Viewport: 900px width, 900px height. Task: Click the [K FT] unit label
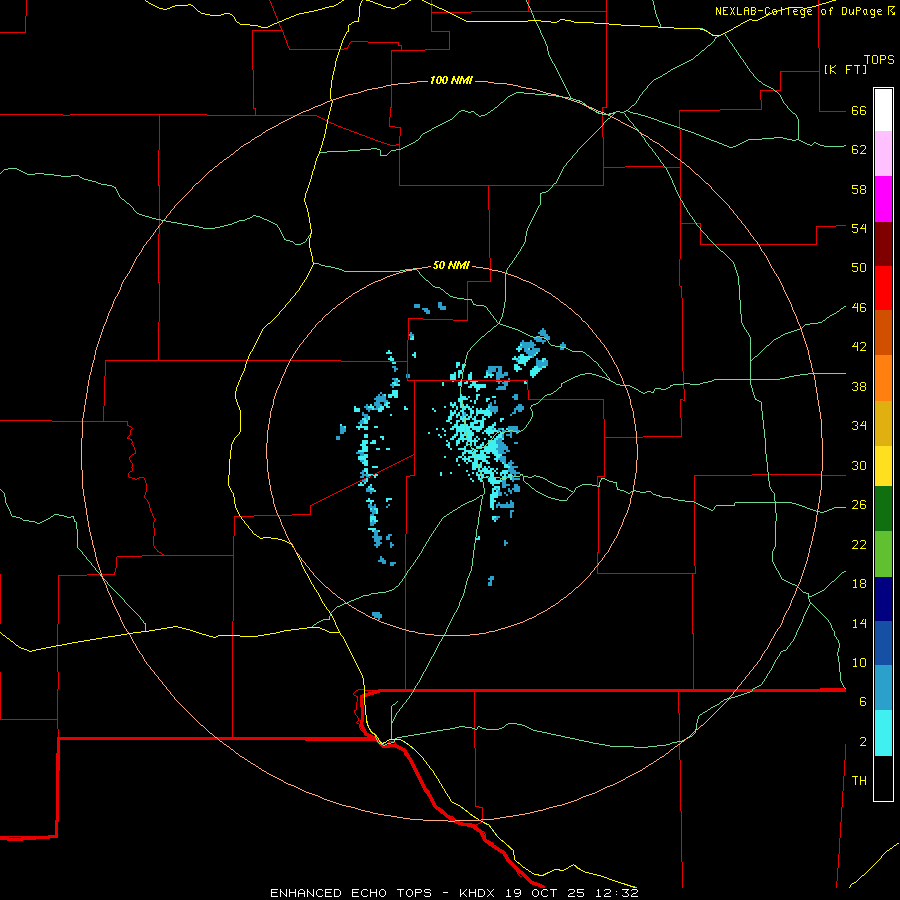tap(845, 69)
